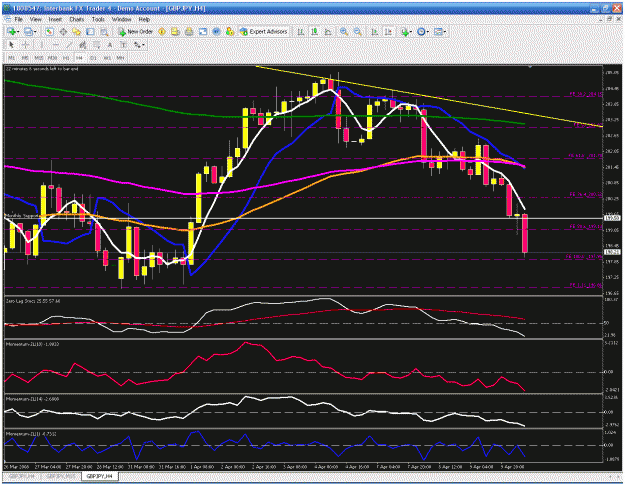Zoom out of the chart
The image size is (625, 484).
point(358,31)
